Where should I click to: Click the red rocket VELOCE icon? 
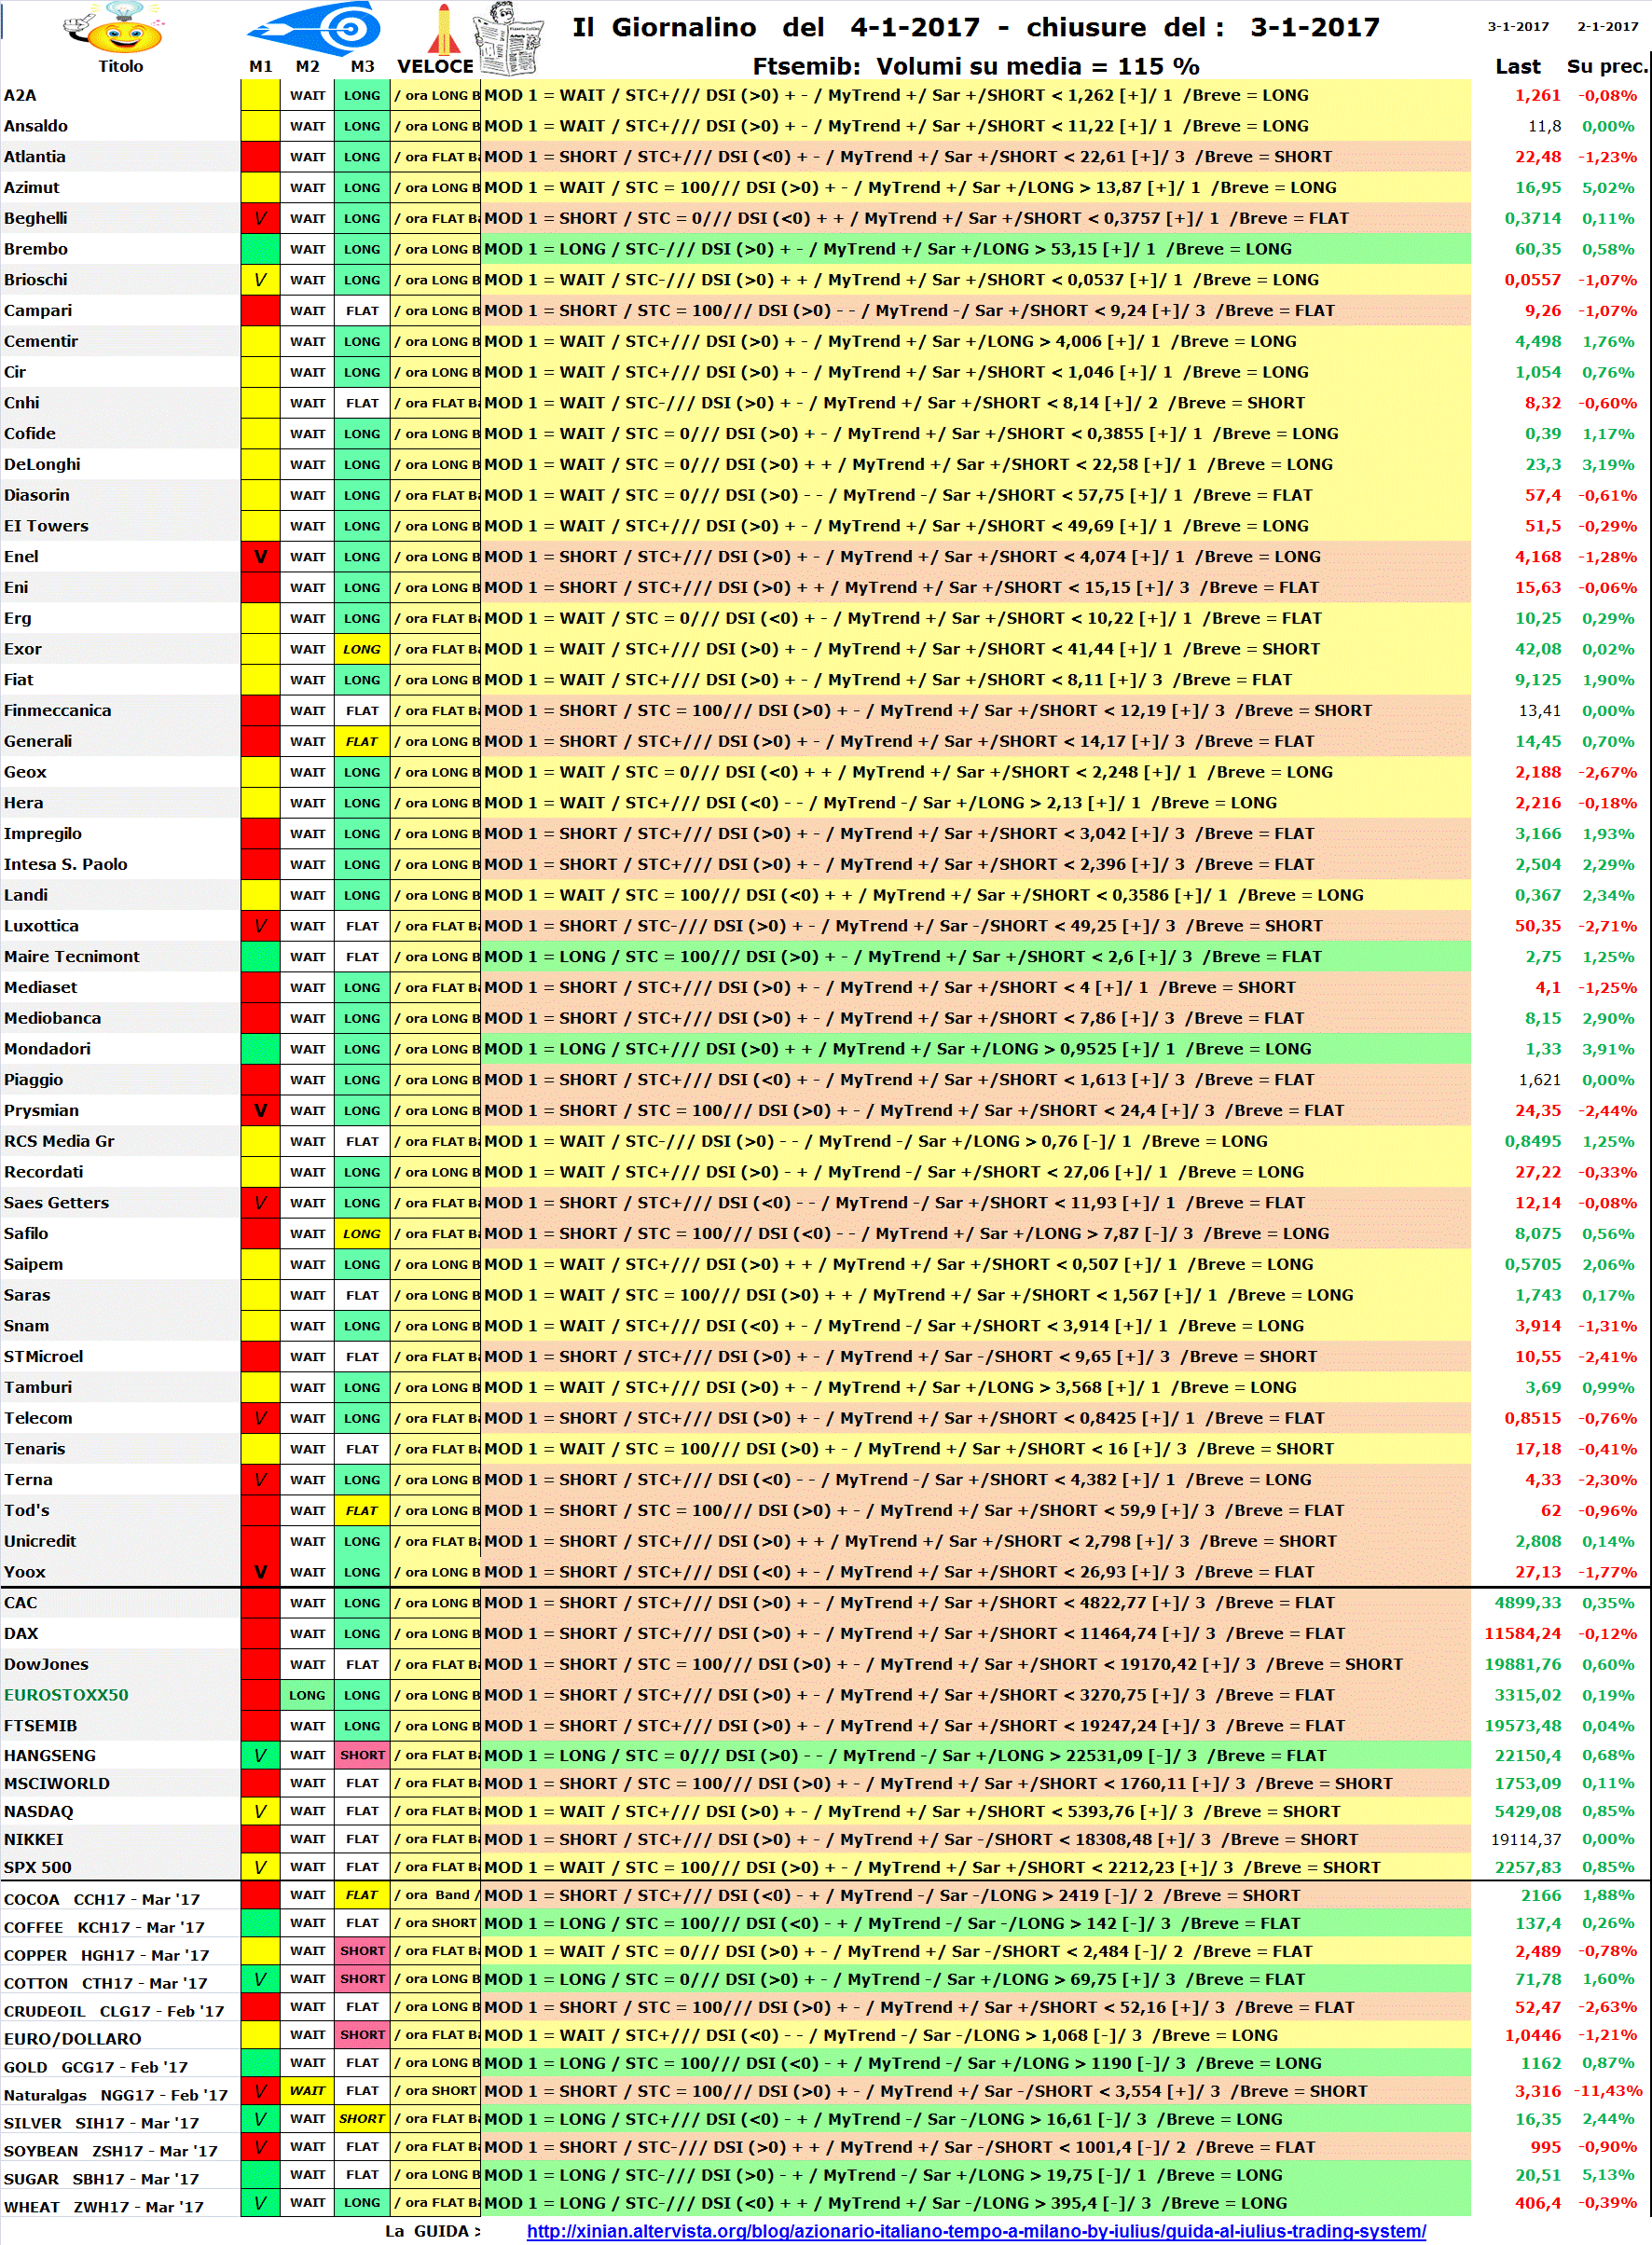[x=442, y=28]
